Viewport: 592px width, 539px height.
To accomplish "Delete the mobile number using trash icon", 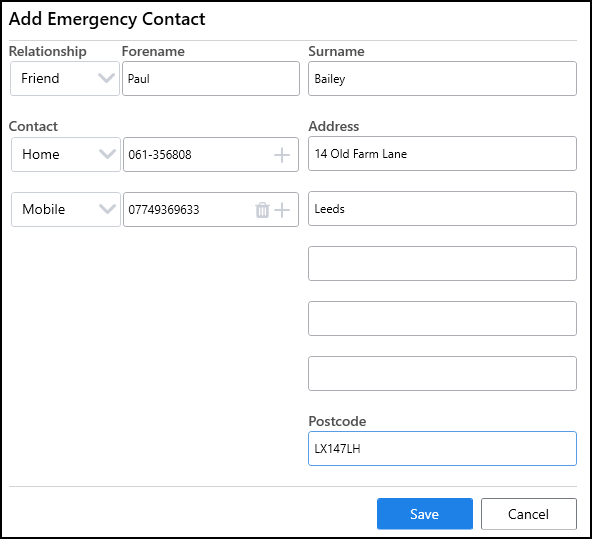I will 262,210.
